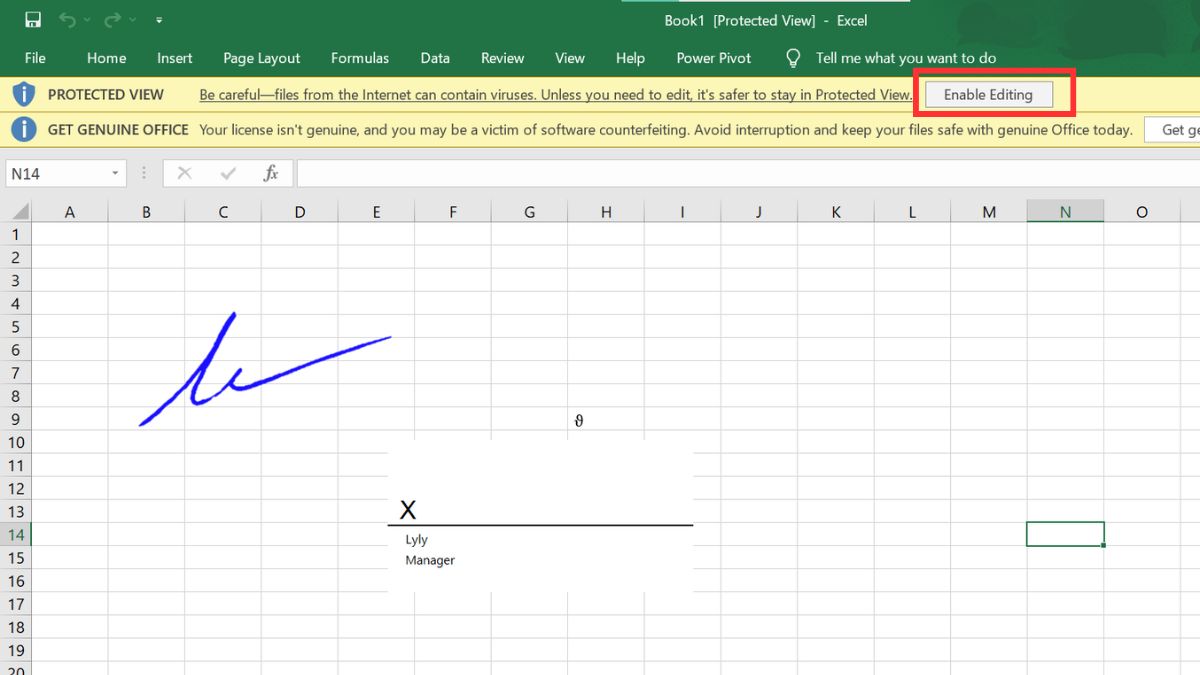Click the Enter checkmark in formula bar
The image size is (1200, 675).
tap(228, 174)
